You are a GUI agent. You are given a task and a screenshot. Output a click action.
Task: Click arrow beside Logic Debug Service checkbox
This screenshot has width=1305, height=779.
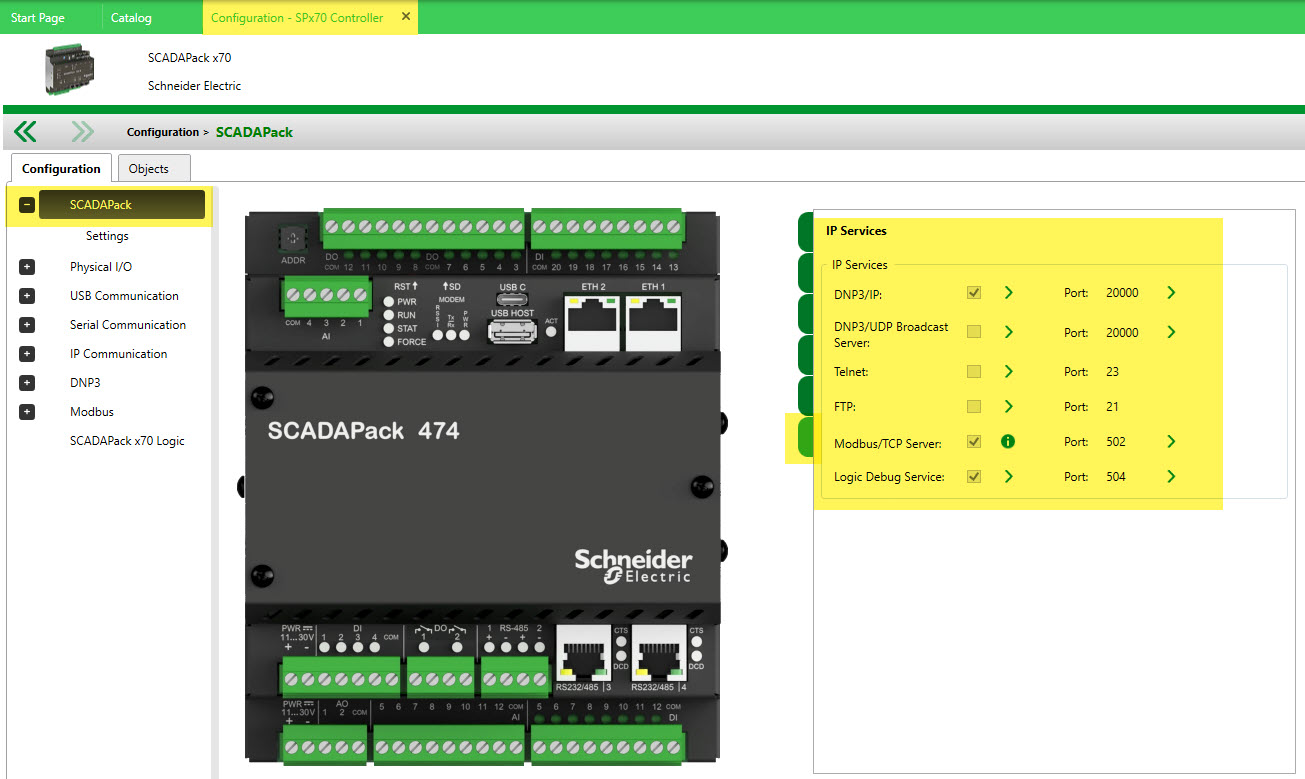click(x=1008, y=477)
